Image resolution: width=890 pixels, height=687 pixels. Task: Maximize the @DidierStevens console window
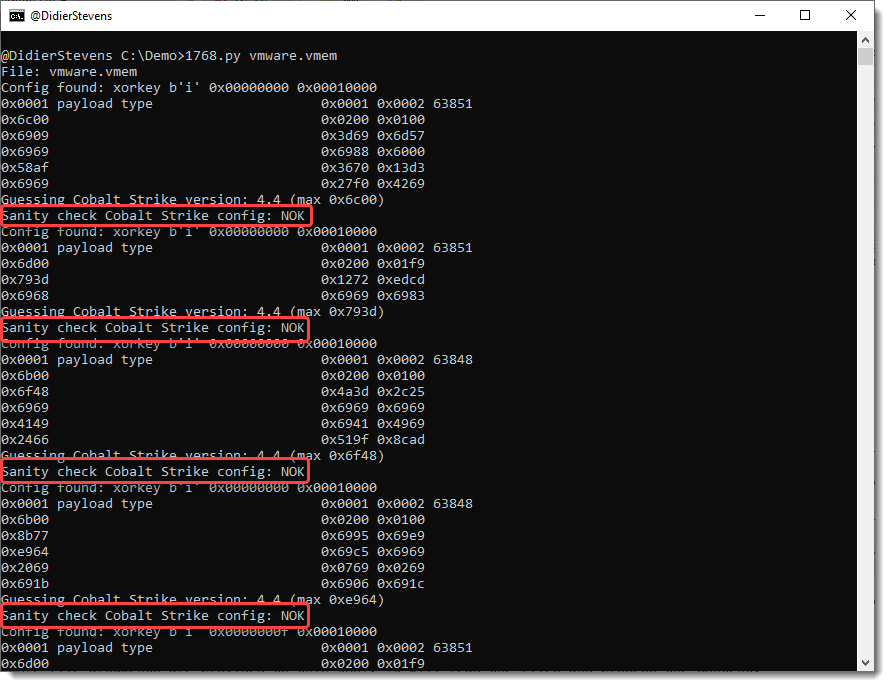(805, 15)
